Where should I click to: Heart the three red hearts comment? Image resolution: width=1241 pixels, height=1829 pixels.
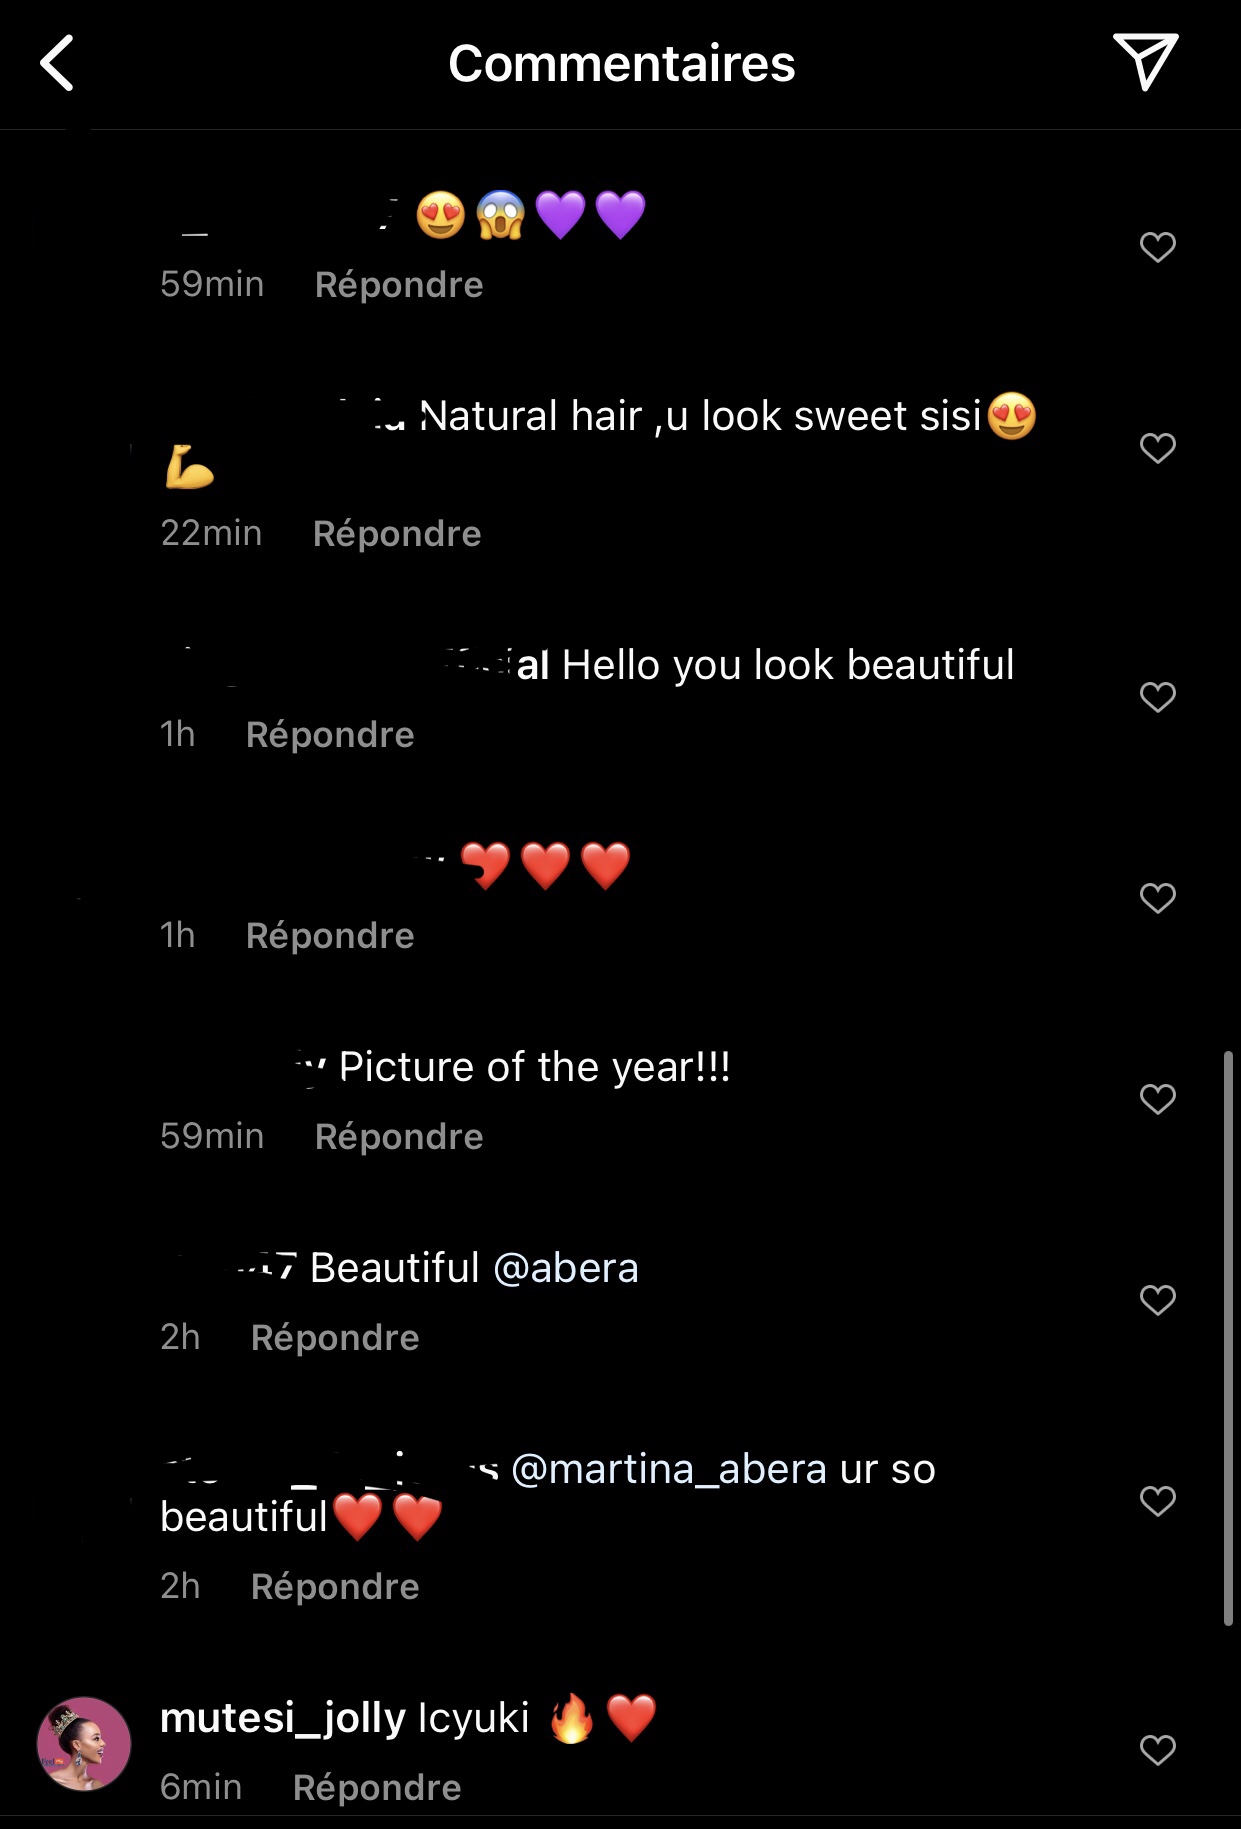tap(1157, 898)
